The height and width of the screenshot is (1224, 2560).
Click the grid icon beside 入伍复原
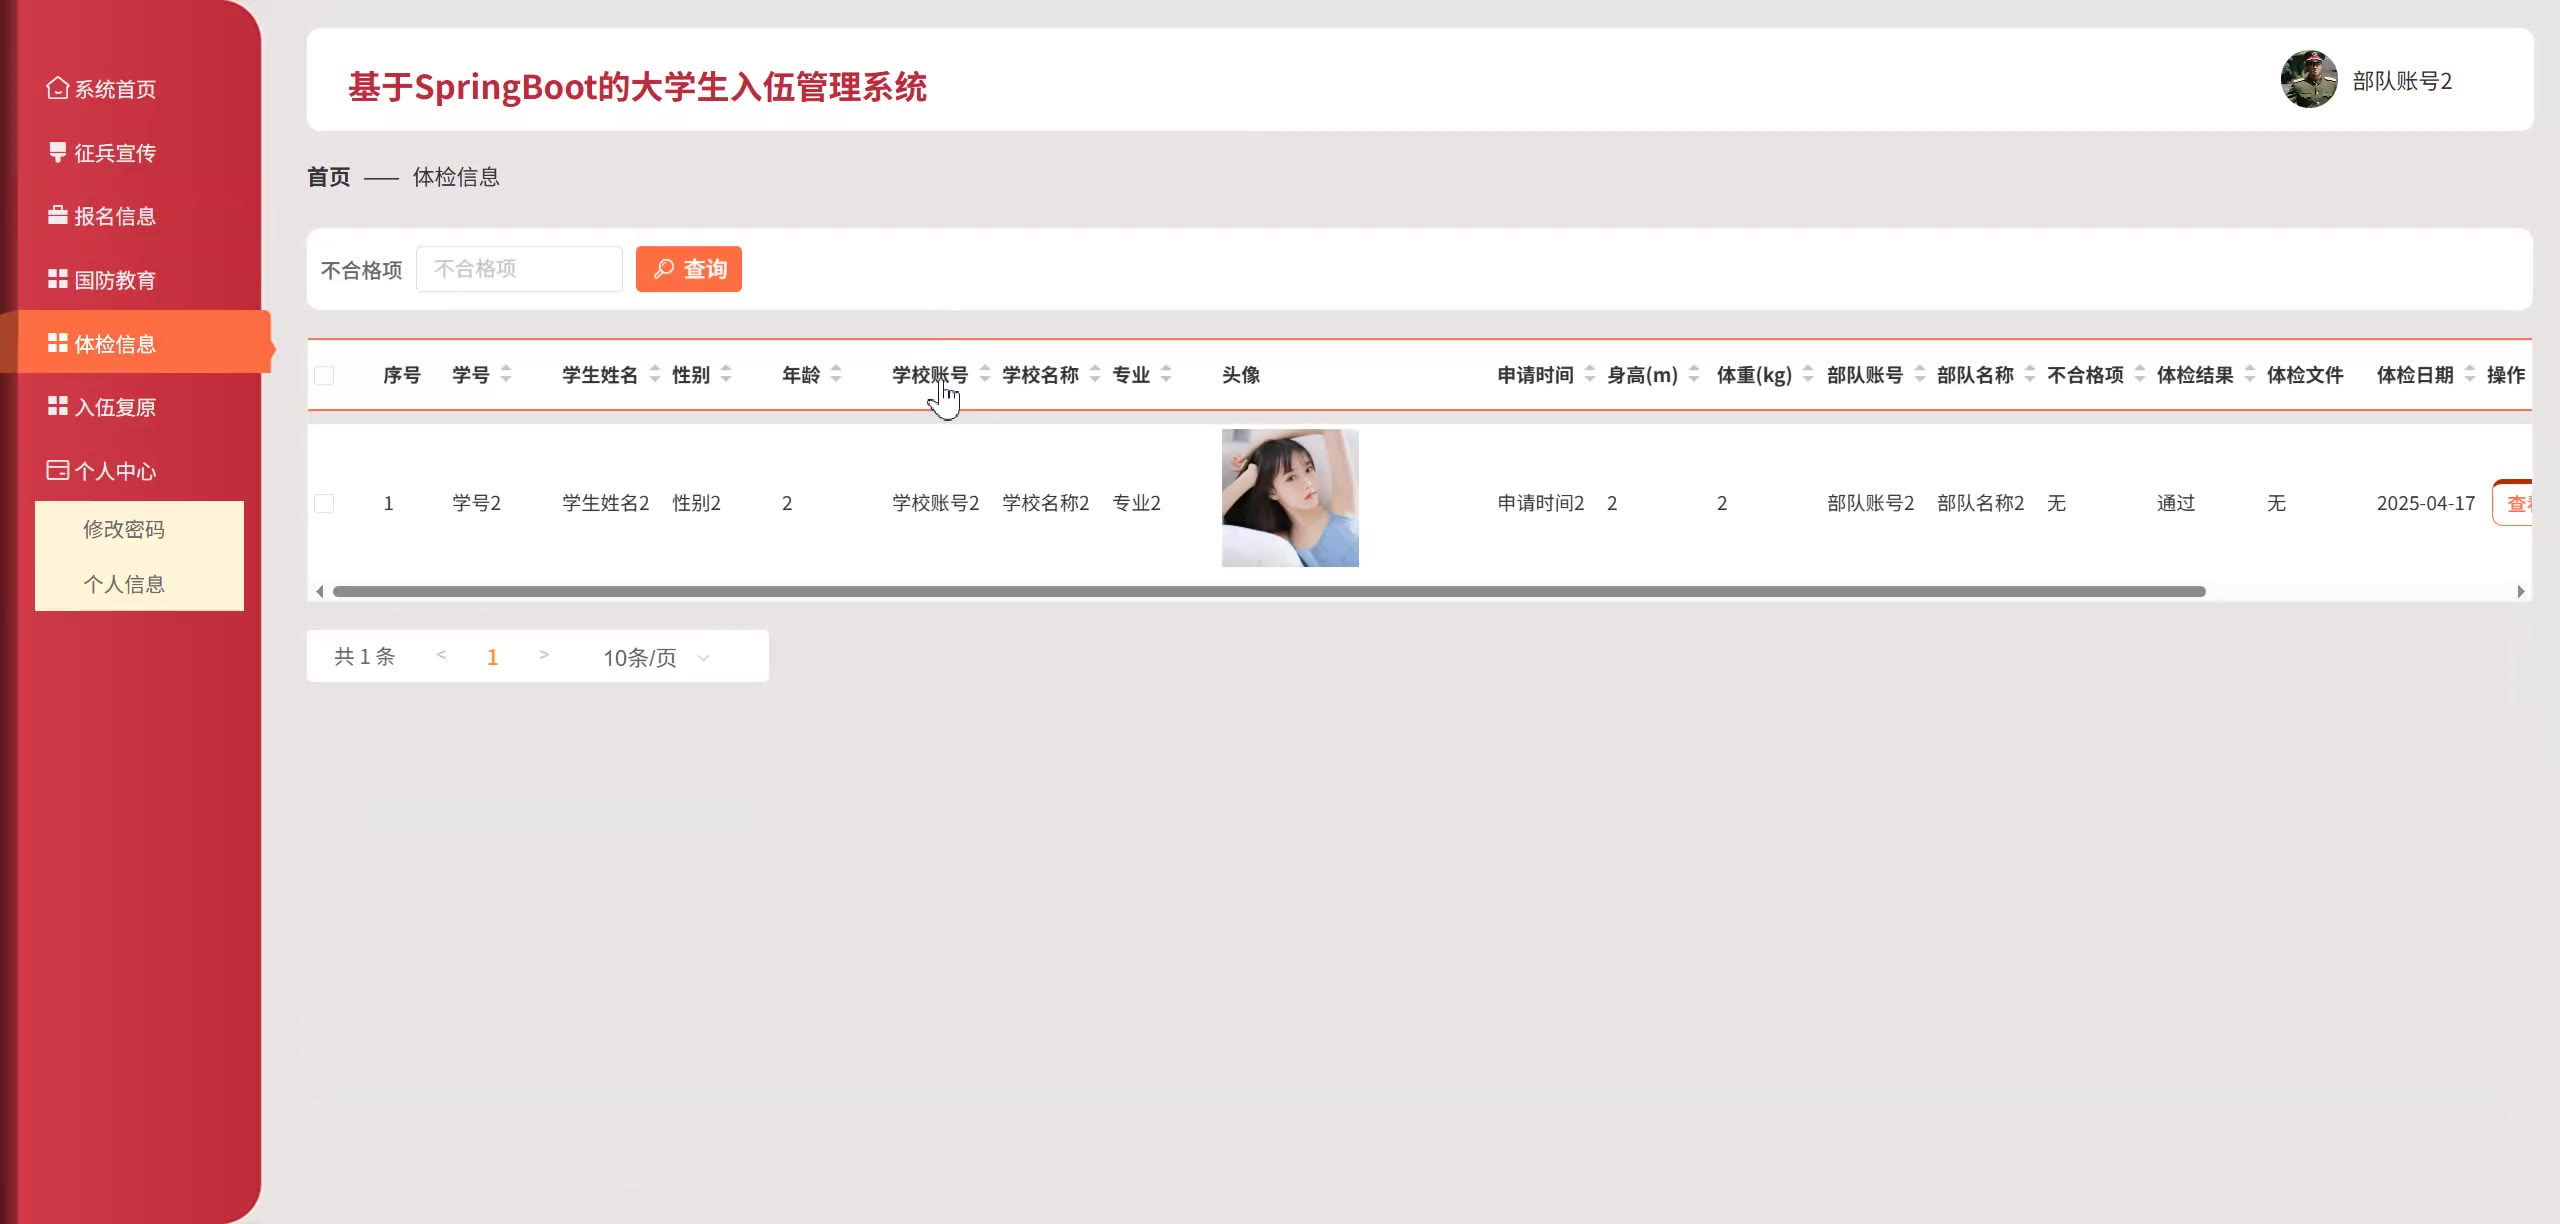[57, 406]
